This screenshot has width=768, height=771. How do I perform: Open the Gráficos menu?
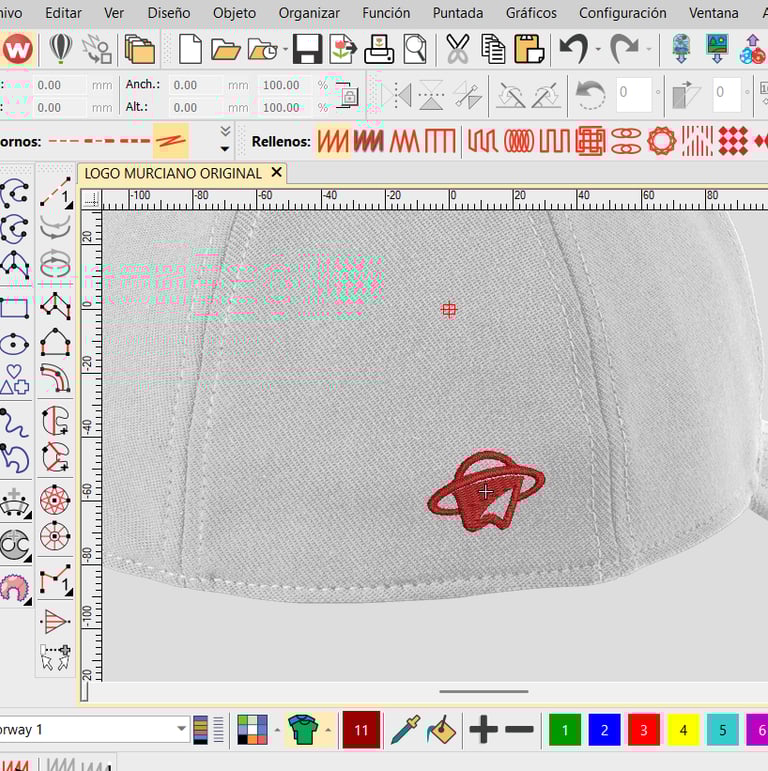point(531,13)
